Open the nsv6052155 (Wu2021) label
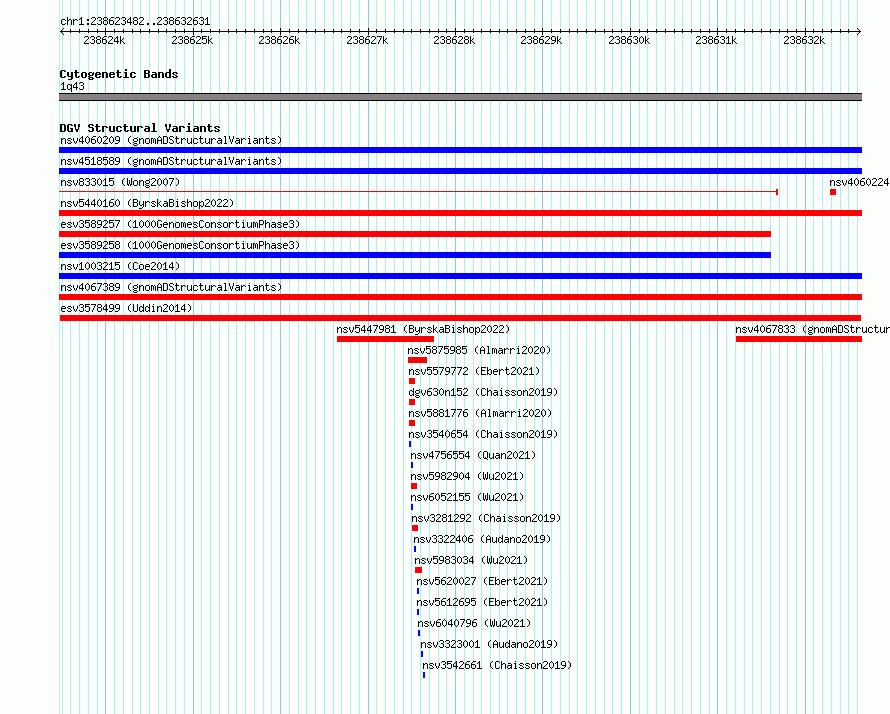 (x=467, y=497)
